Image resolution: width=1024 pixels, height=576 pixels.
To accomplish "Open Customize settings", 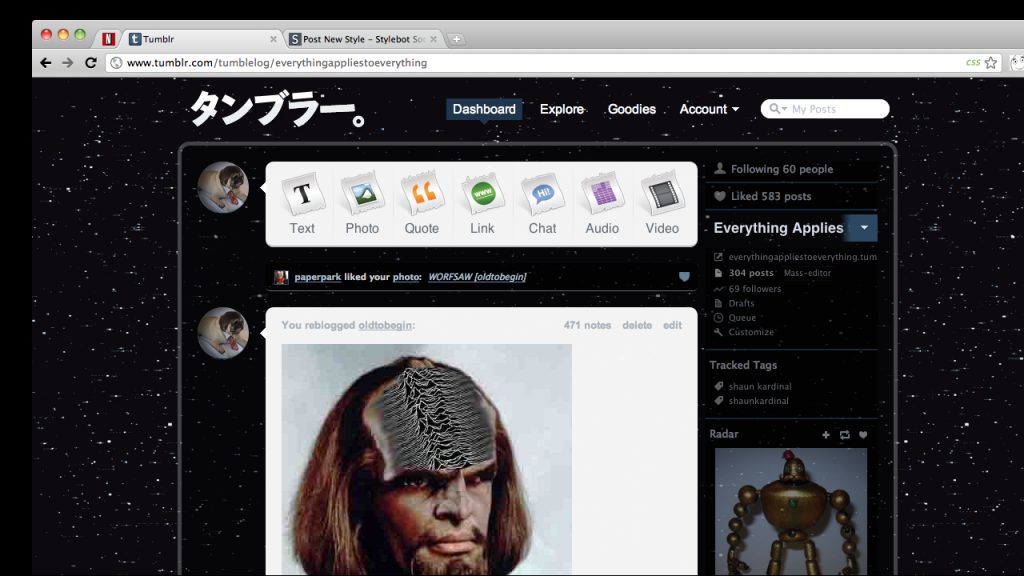I will [751, 332].
